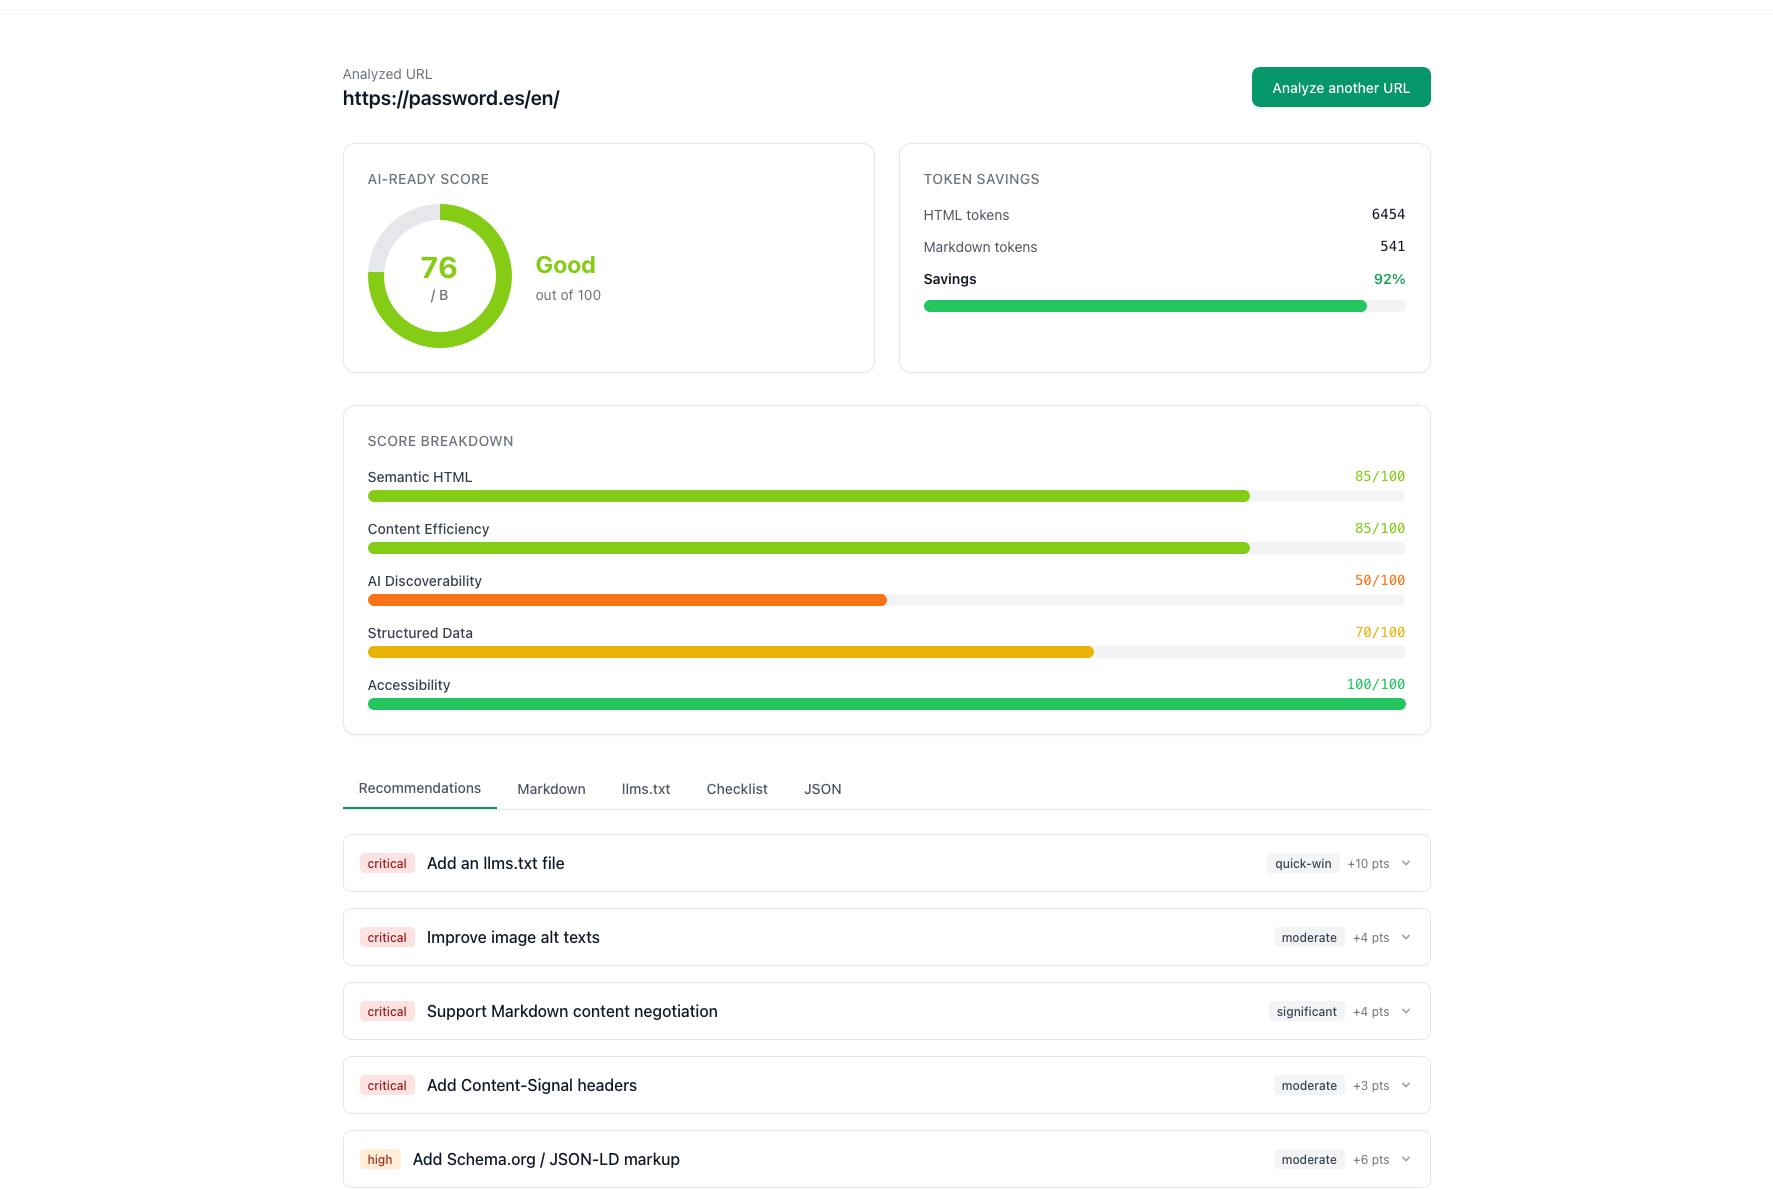Viewport: 1773px width, 1190px height.
Task: Expand the 'Add an llms.txt file' recommendation
Action: pos(1406,863)
